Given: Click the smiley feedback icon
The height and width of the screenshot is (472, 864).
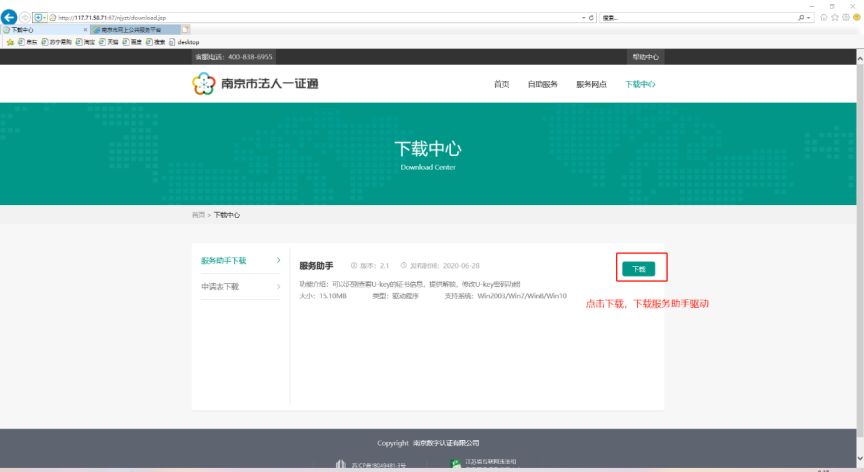Looking at the screenshot, I should [x=856, y=18].
